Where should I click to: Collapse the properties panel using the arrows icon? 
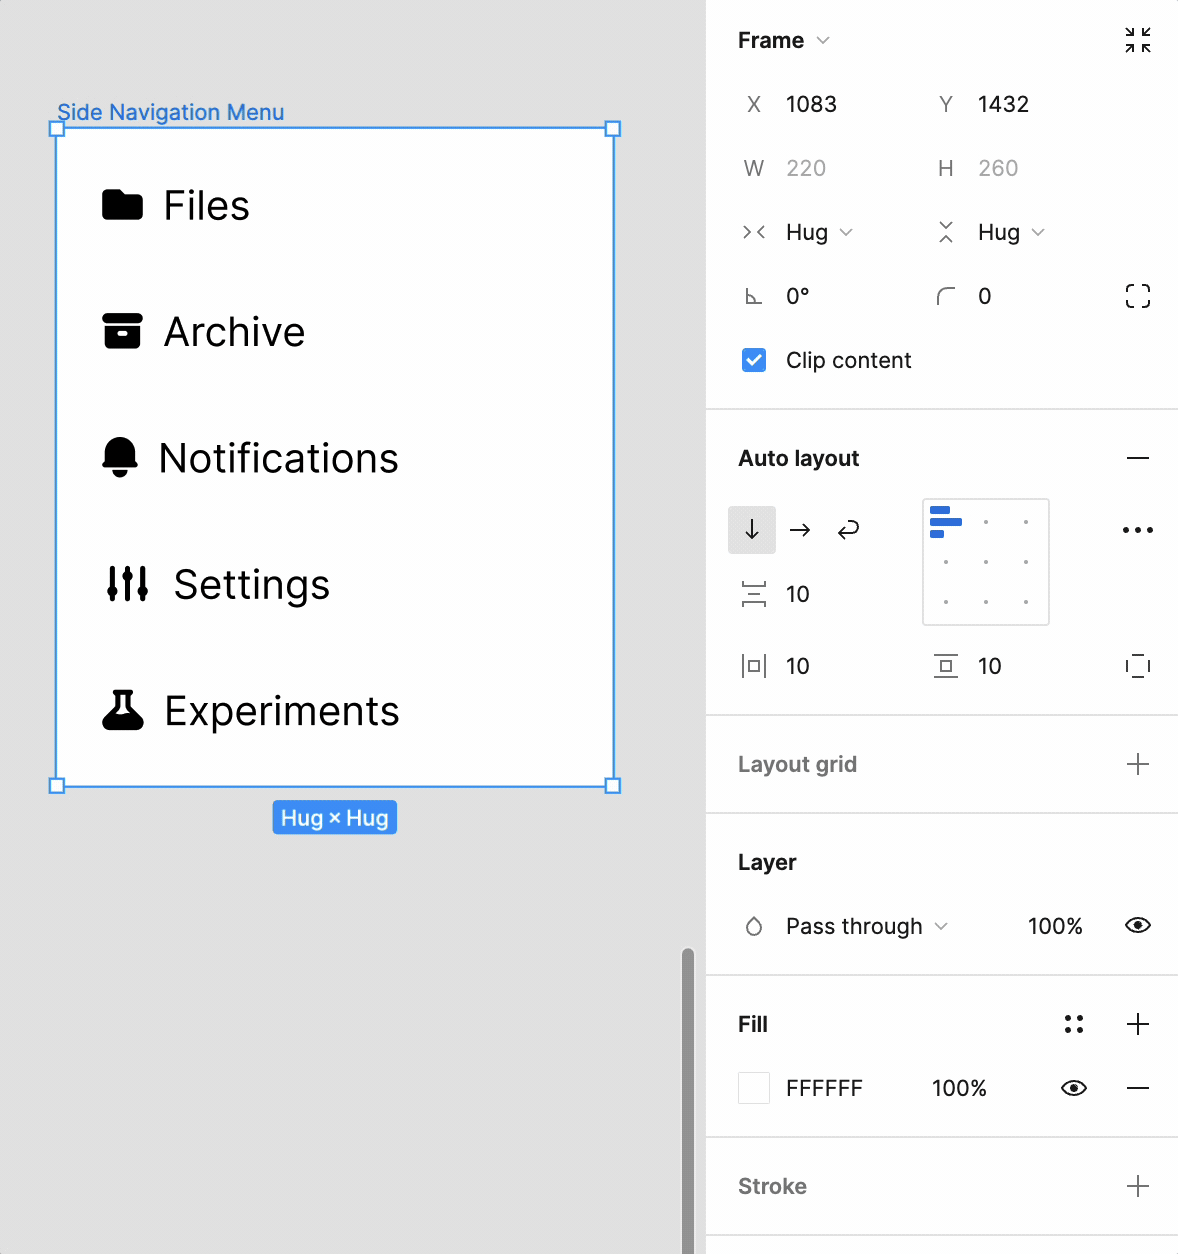[1137, 40]
